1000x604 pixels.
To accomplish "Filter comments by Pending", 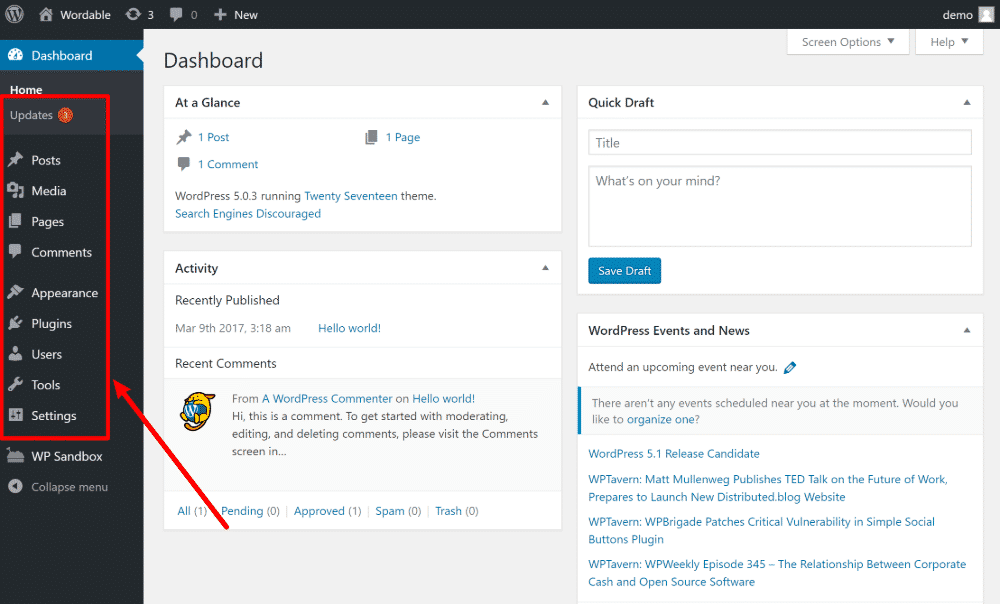I will (x=242, y=511).
